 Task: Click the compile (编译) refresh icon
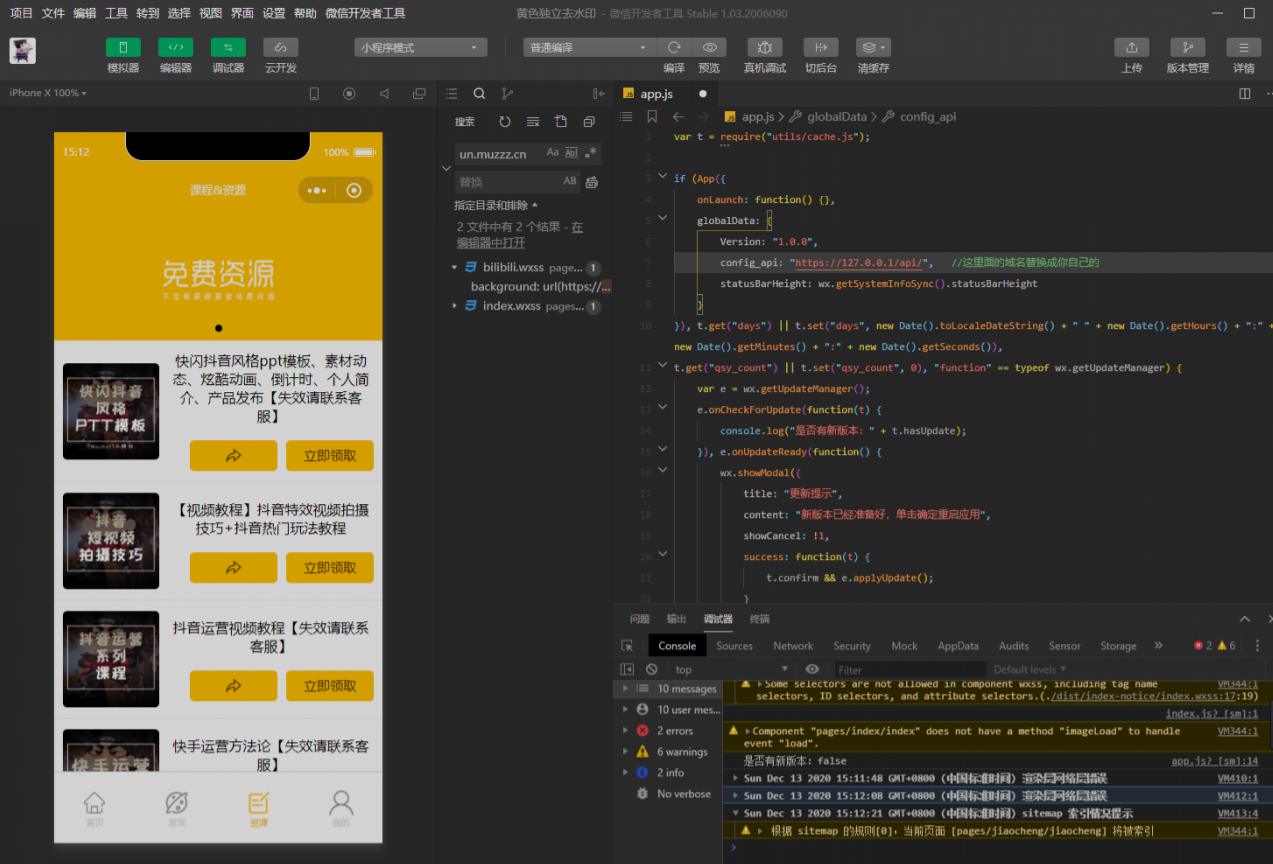click(674, 48)
